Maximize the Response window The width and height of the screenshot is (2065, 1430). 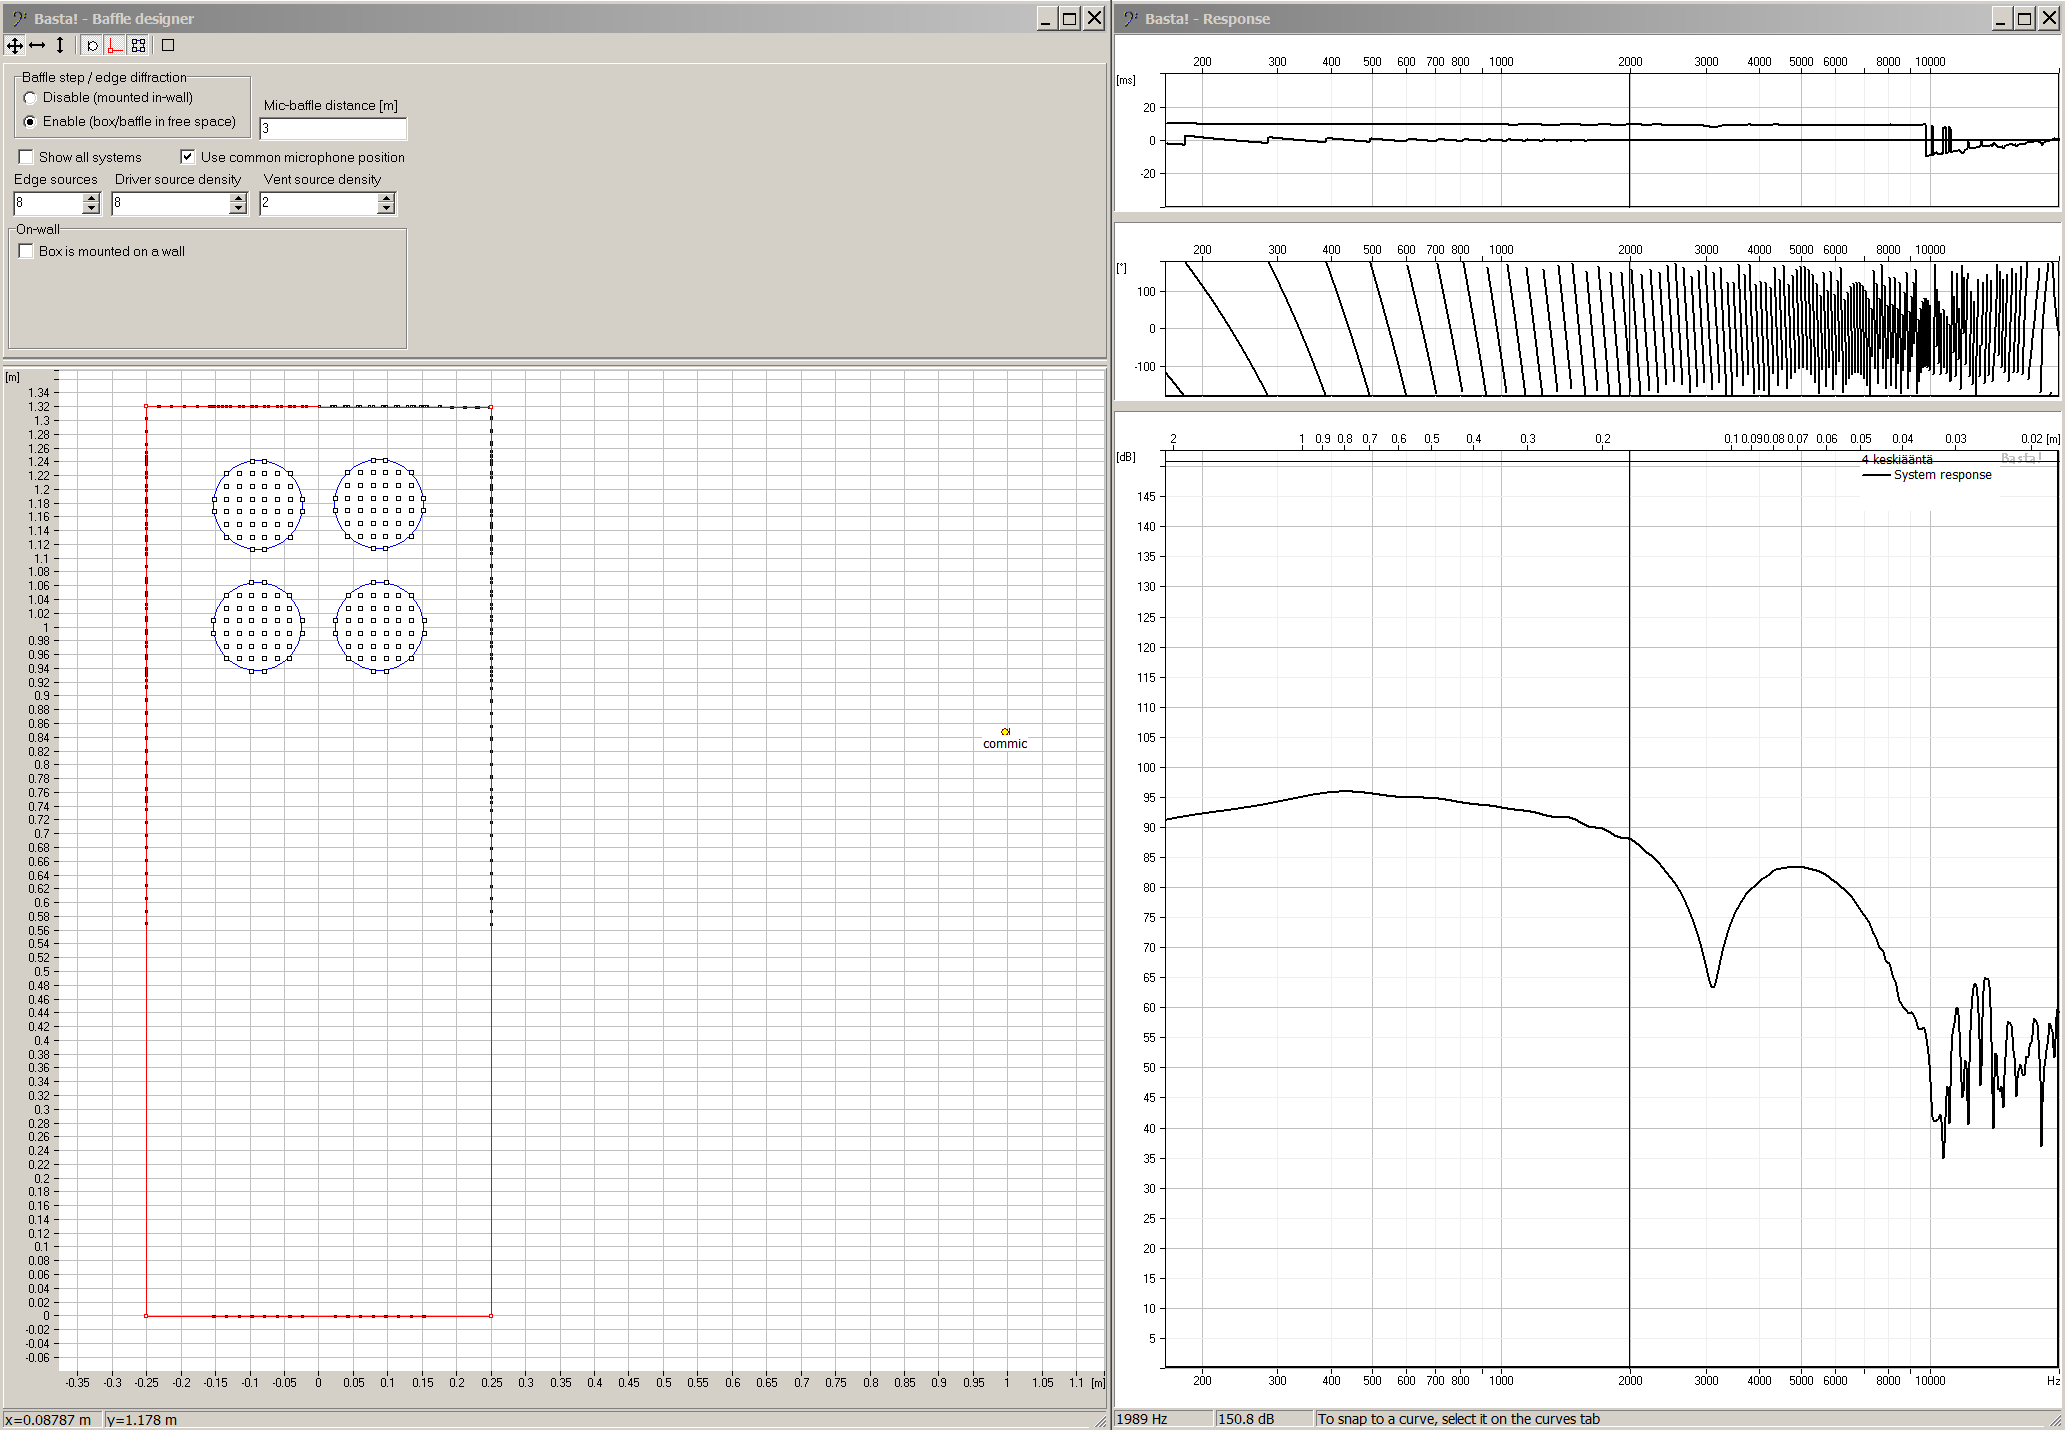(2025, 18)
